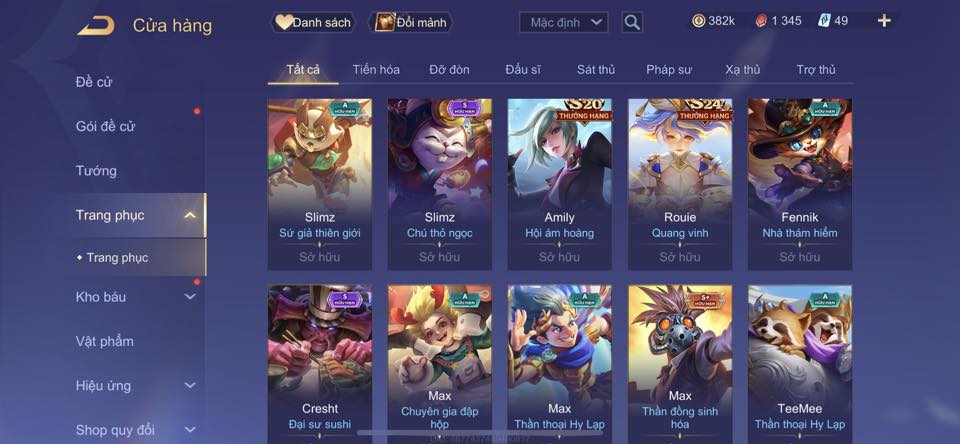Expand the Kho báu sidebar section
The height and width of the screenshot is (444, 960).
[190, 297]
